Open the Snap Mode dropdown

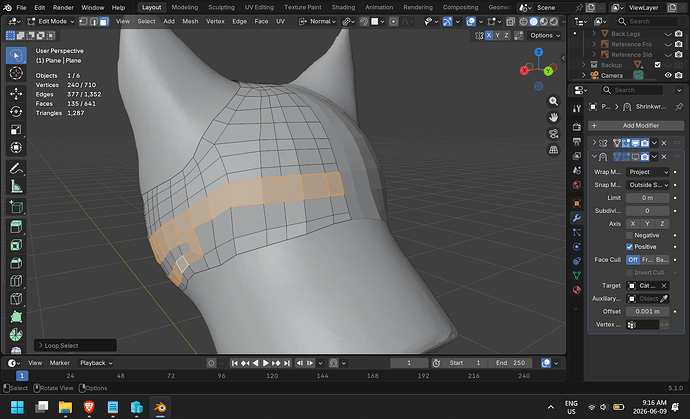coord(648,185)
